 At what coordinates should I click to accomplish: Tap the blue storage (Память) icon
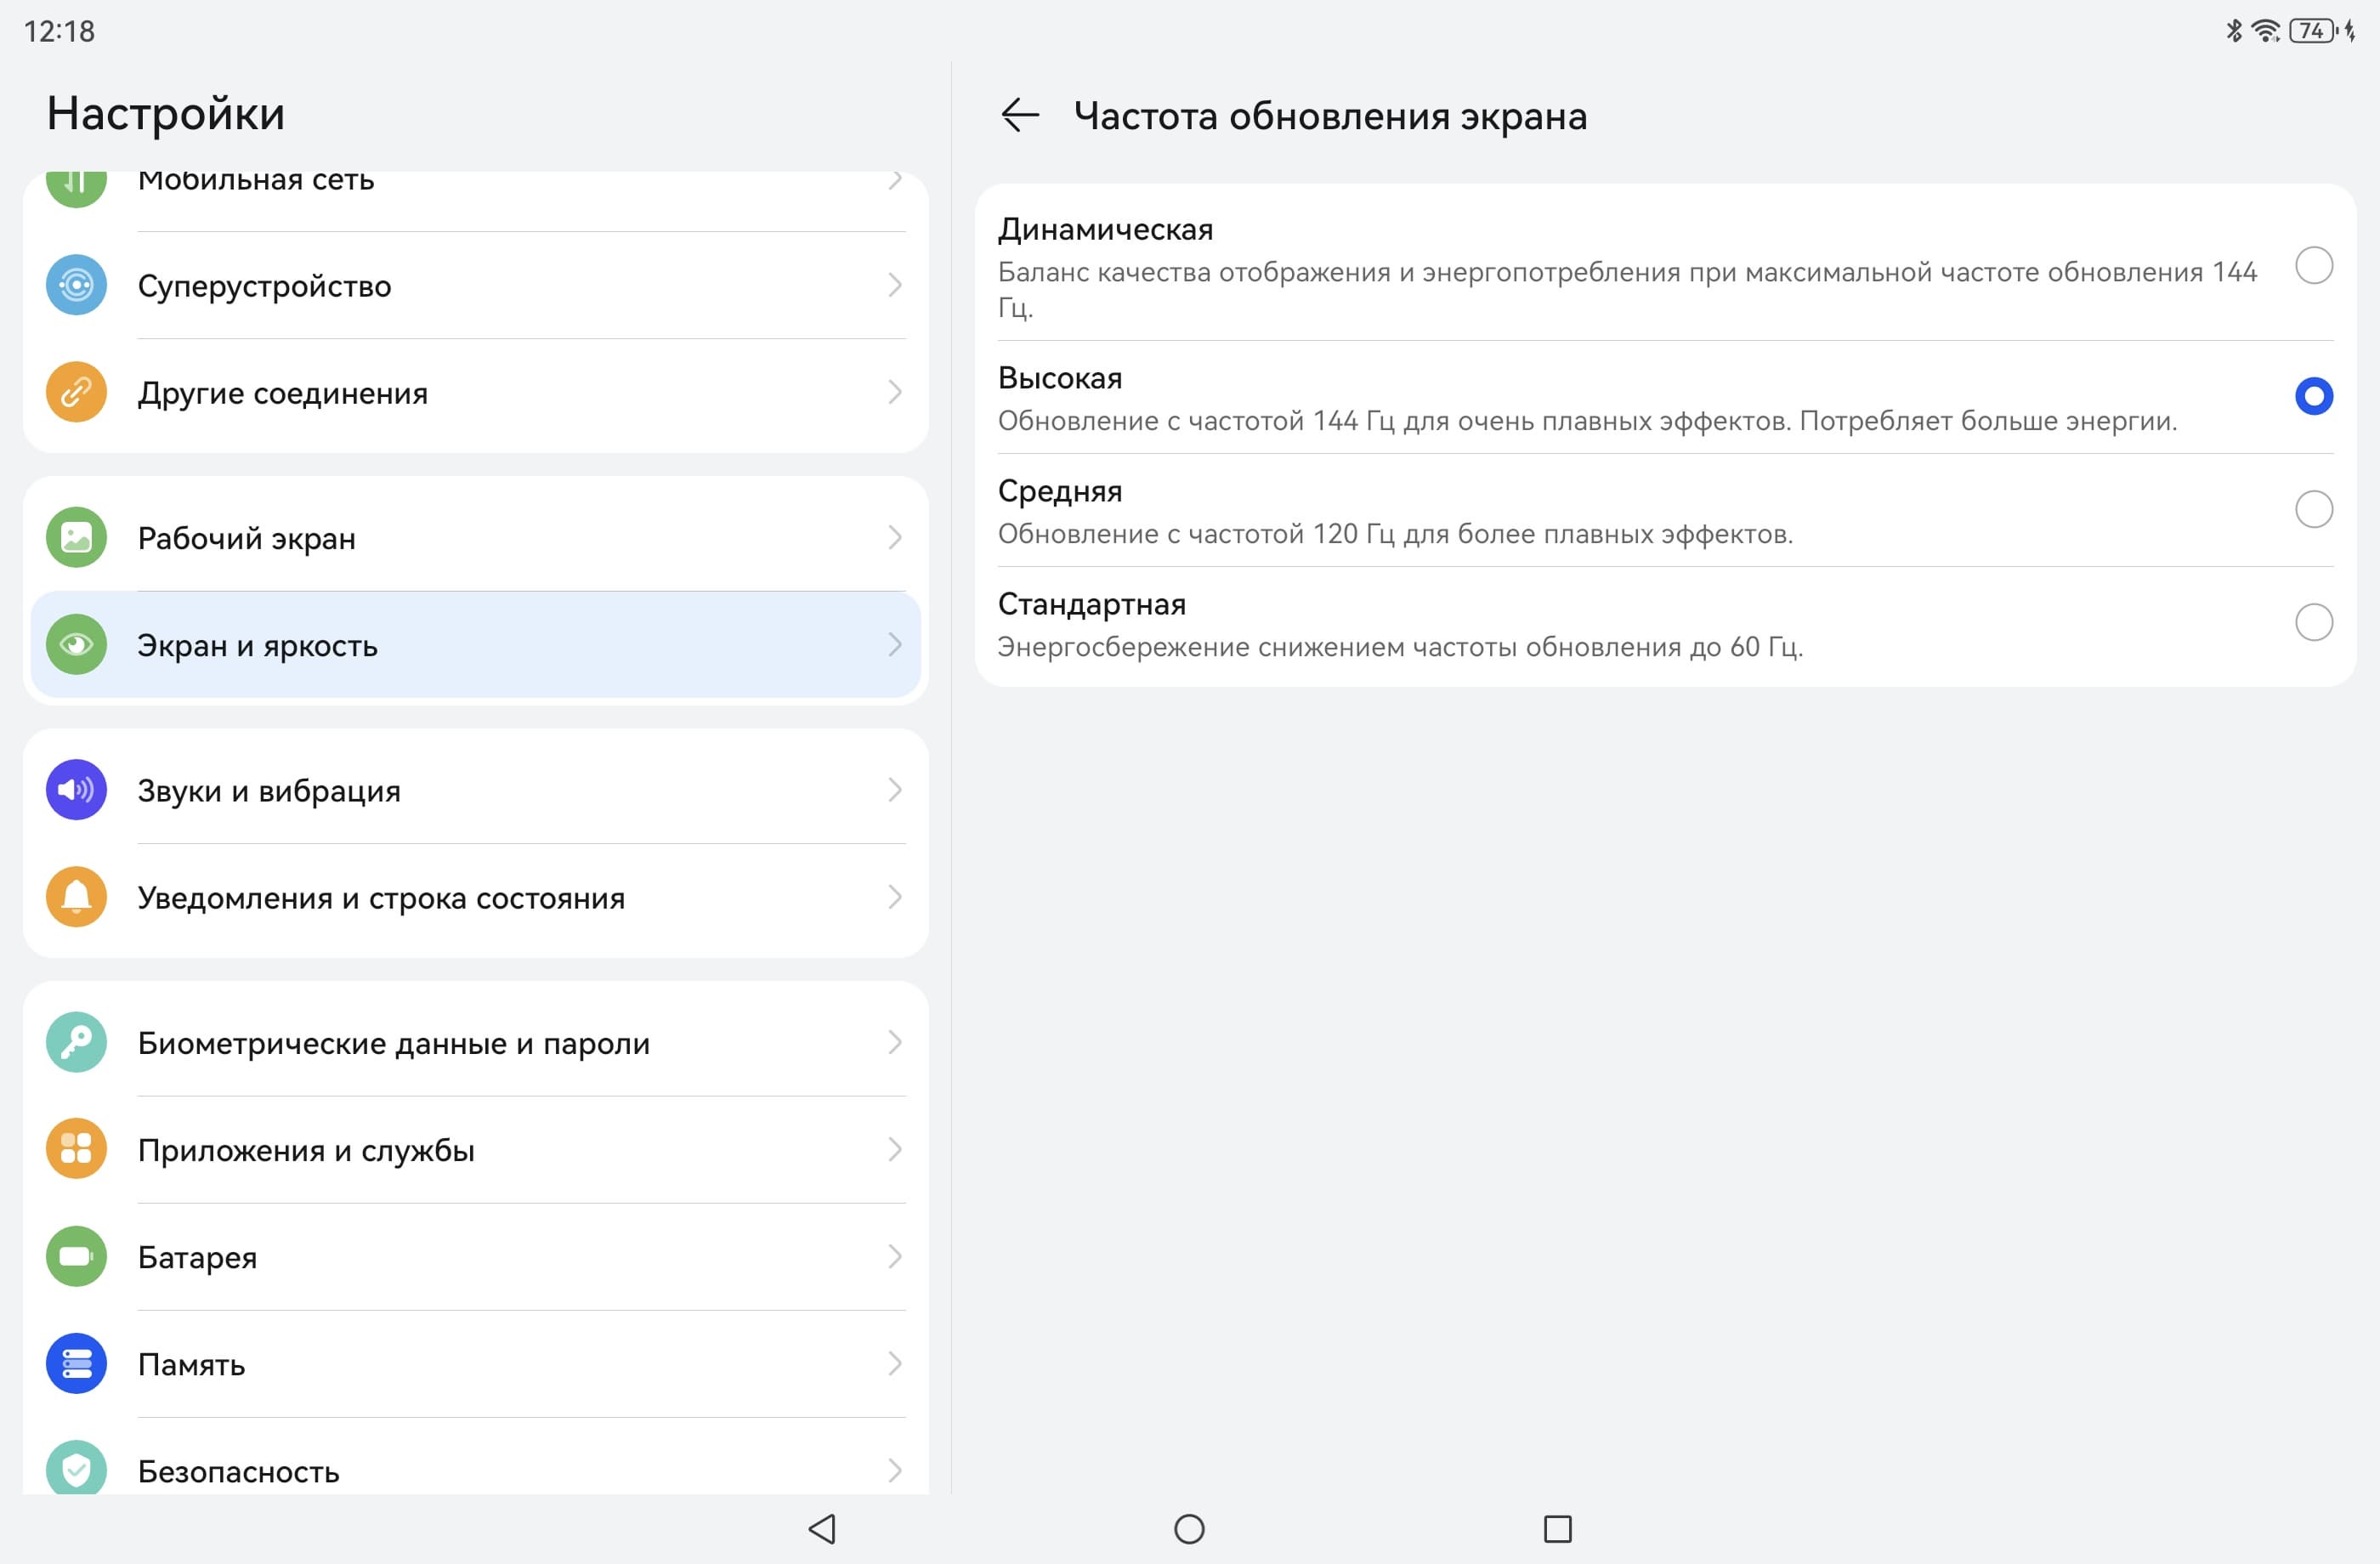click(76, 1364)
